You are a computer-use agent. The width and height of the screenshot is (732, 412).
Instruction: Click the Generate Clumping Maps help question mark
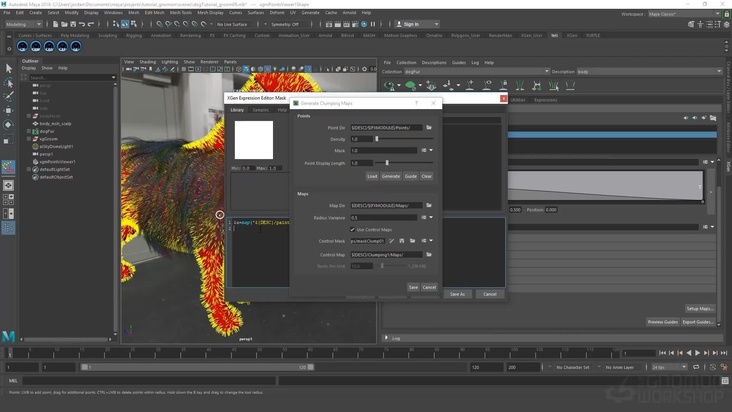[x=417, y=103]
